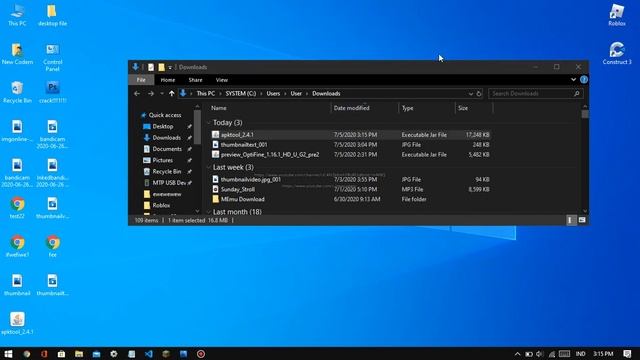640x360 pixels.
Task: Select the test22 Chrome shortcut
Action: click(17, 207)
